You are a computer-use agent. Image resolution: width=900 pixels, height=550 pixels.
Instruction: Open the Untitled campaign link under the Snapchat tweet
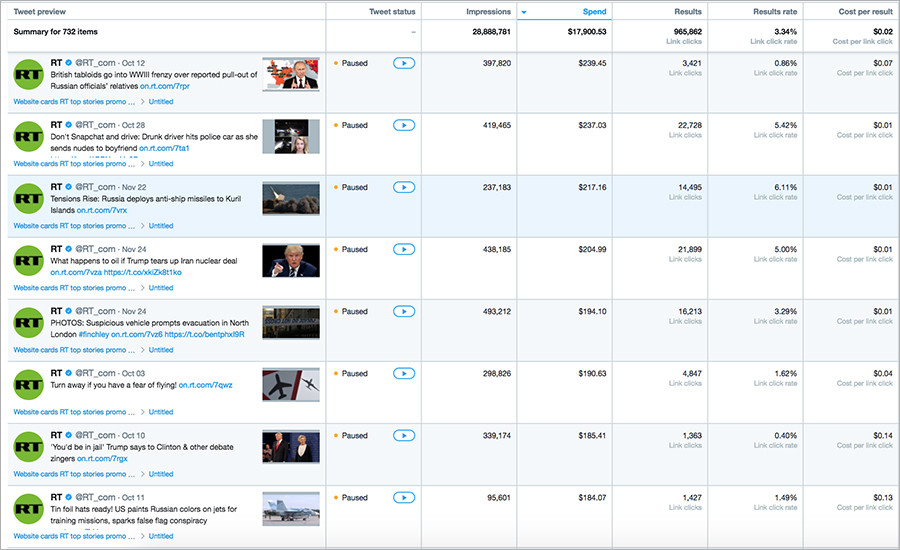(x=161, y=164)
